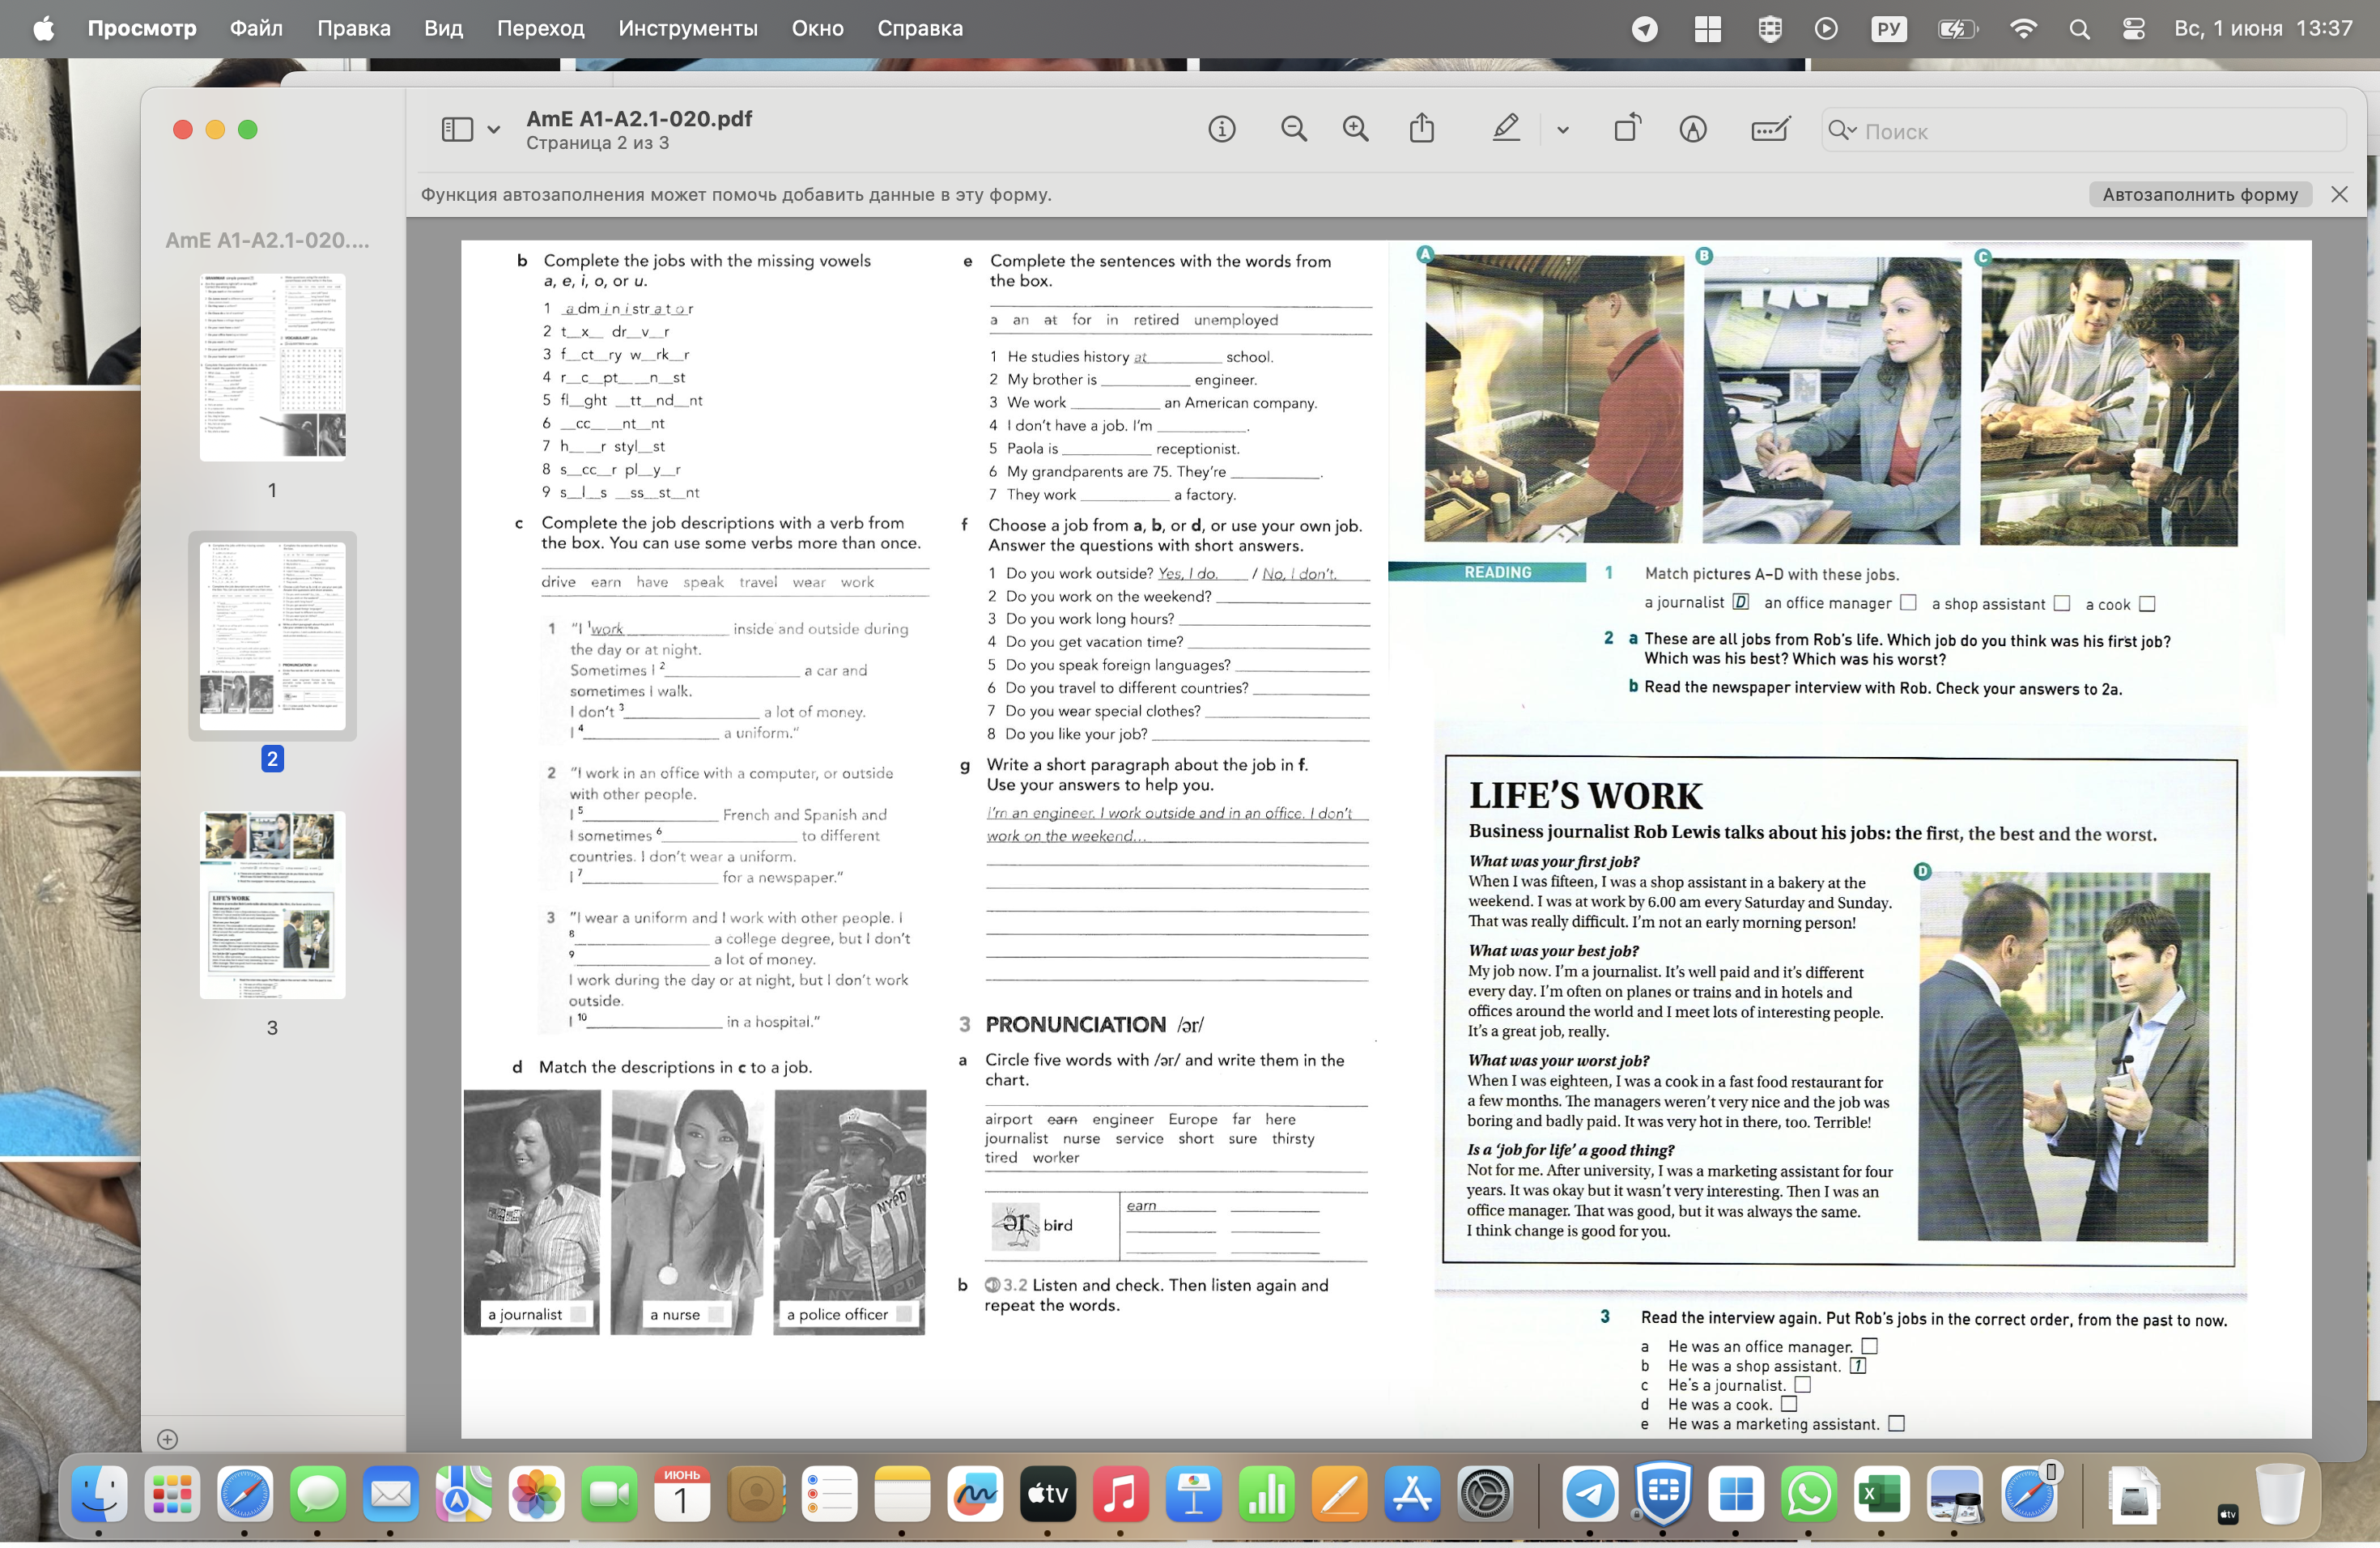The height and width of the screenshot is (1548, 2380).
Task: Tick the 'He was an office manager' box
Action: click(1869, 1346)
